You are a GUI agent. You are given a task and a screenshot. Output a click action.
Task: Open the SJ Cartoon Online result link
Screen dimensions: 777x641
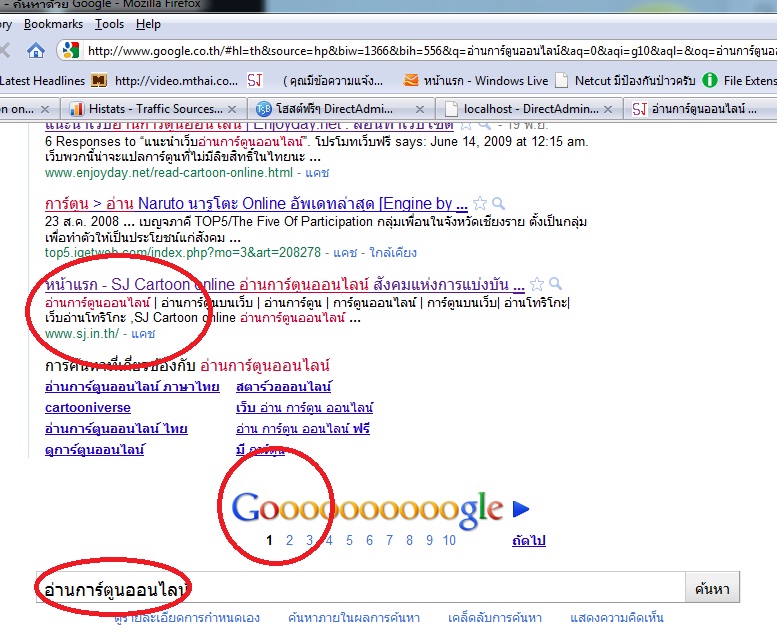[284, 284]
